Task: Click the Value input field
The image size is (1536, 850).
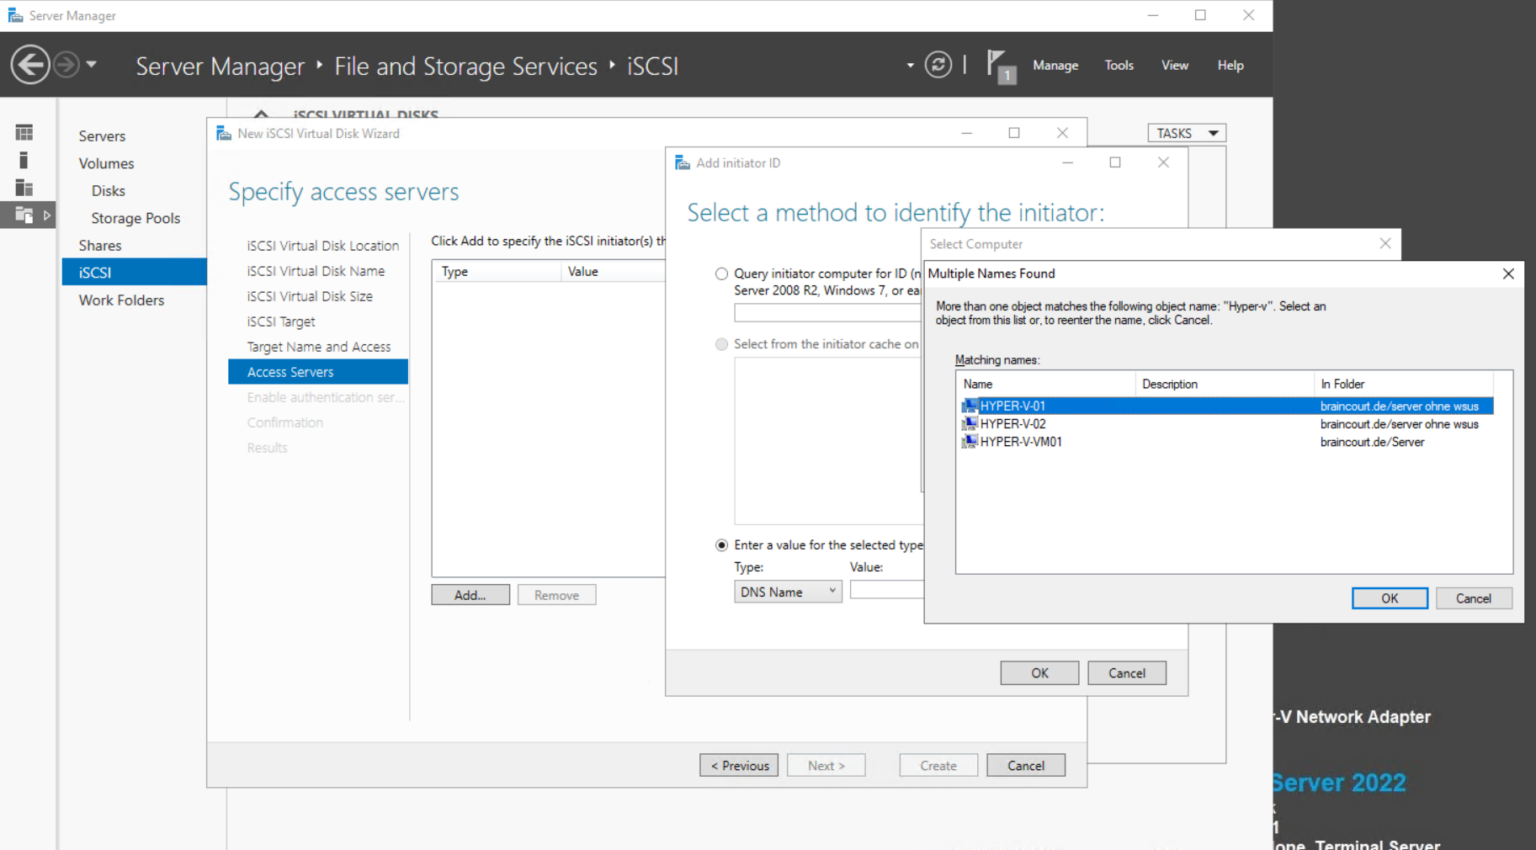Action: (888, 590)
